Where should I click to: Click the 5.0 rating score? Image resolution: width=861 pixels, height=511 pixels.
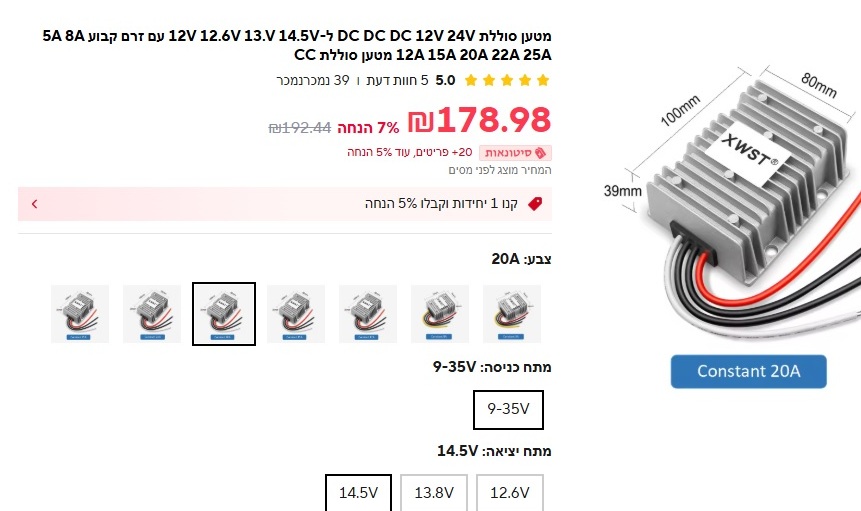click(445, 81)
